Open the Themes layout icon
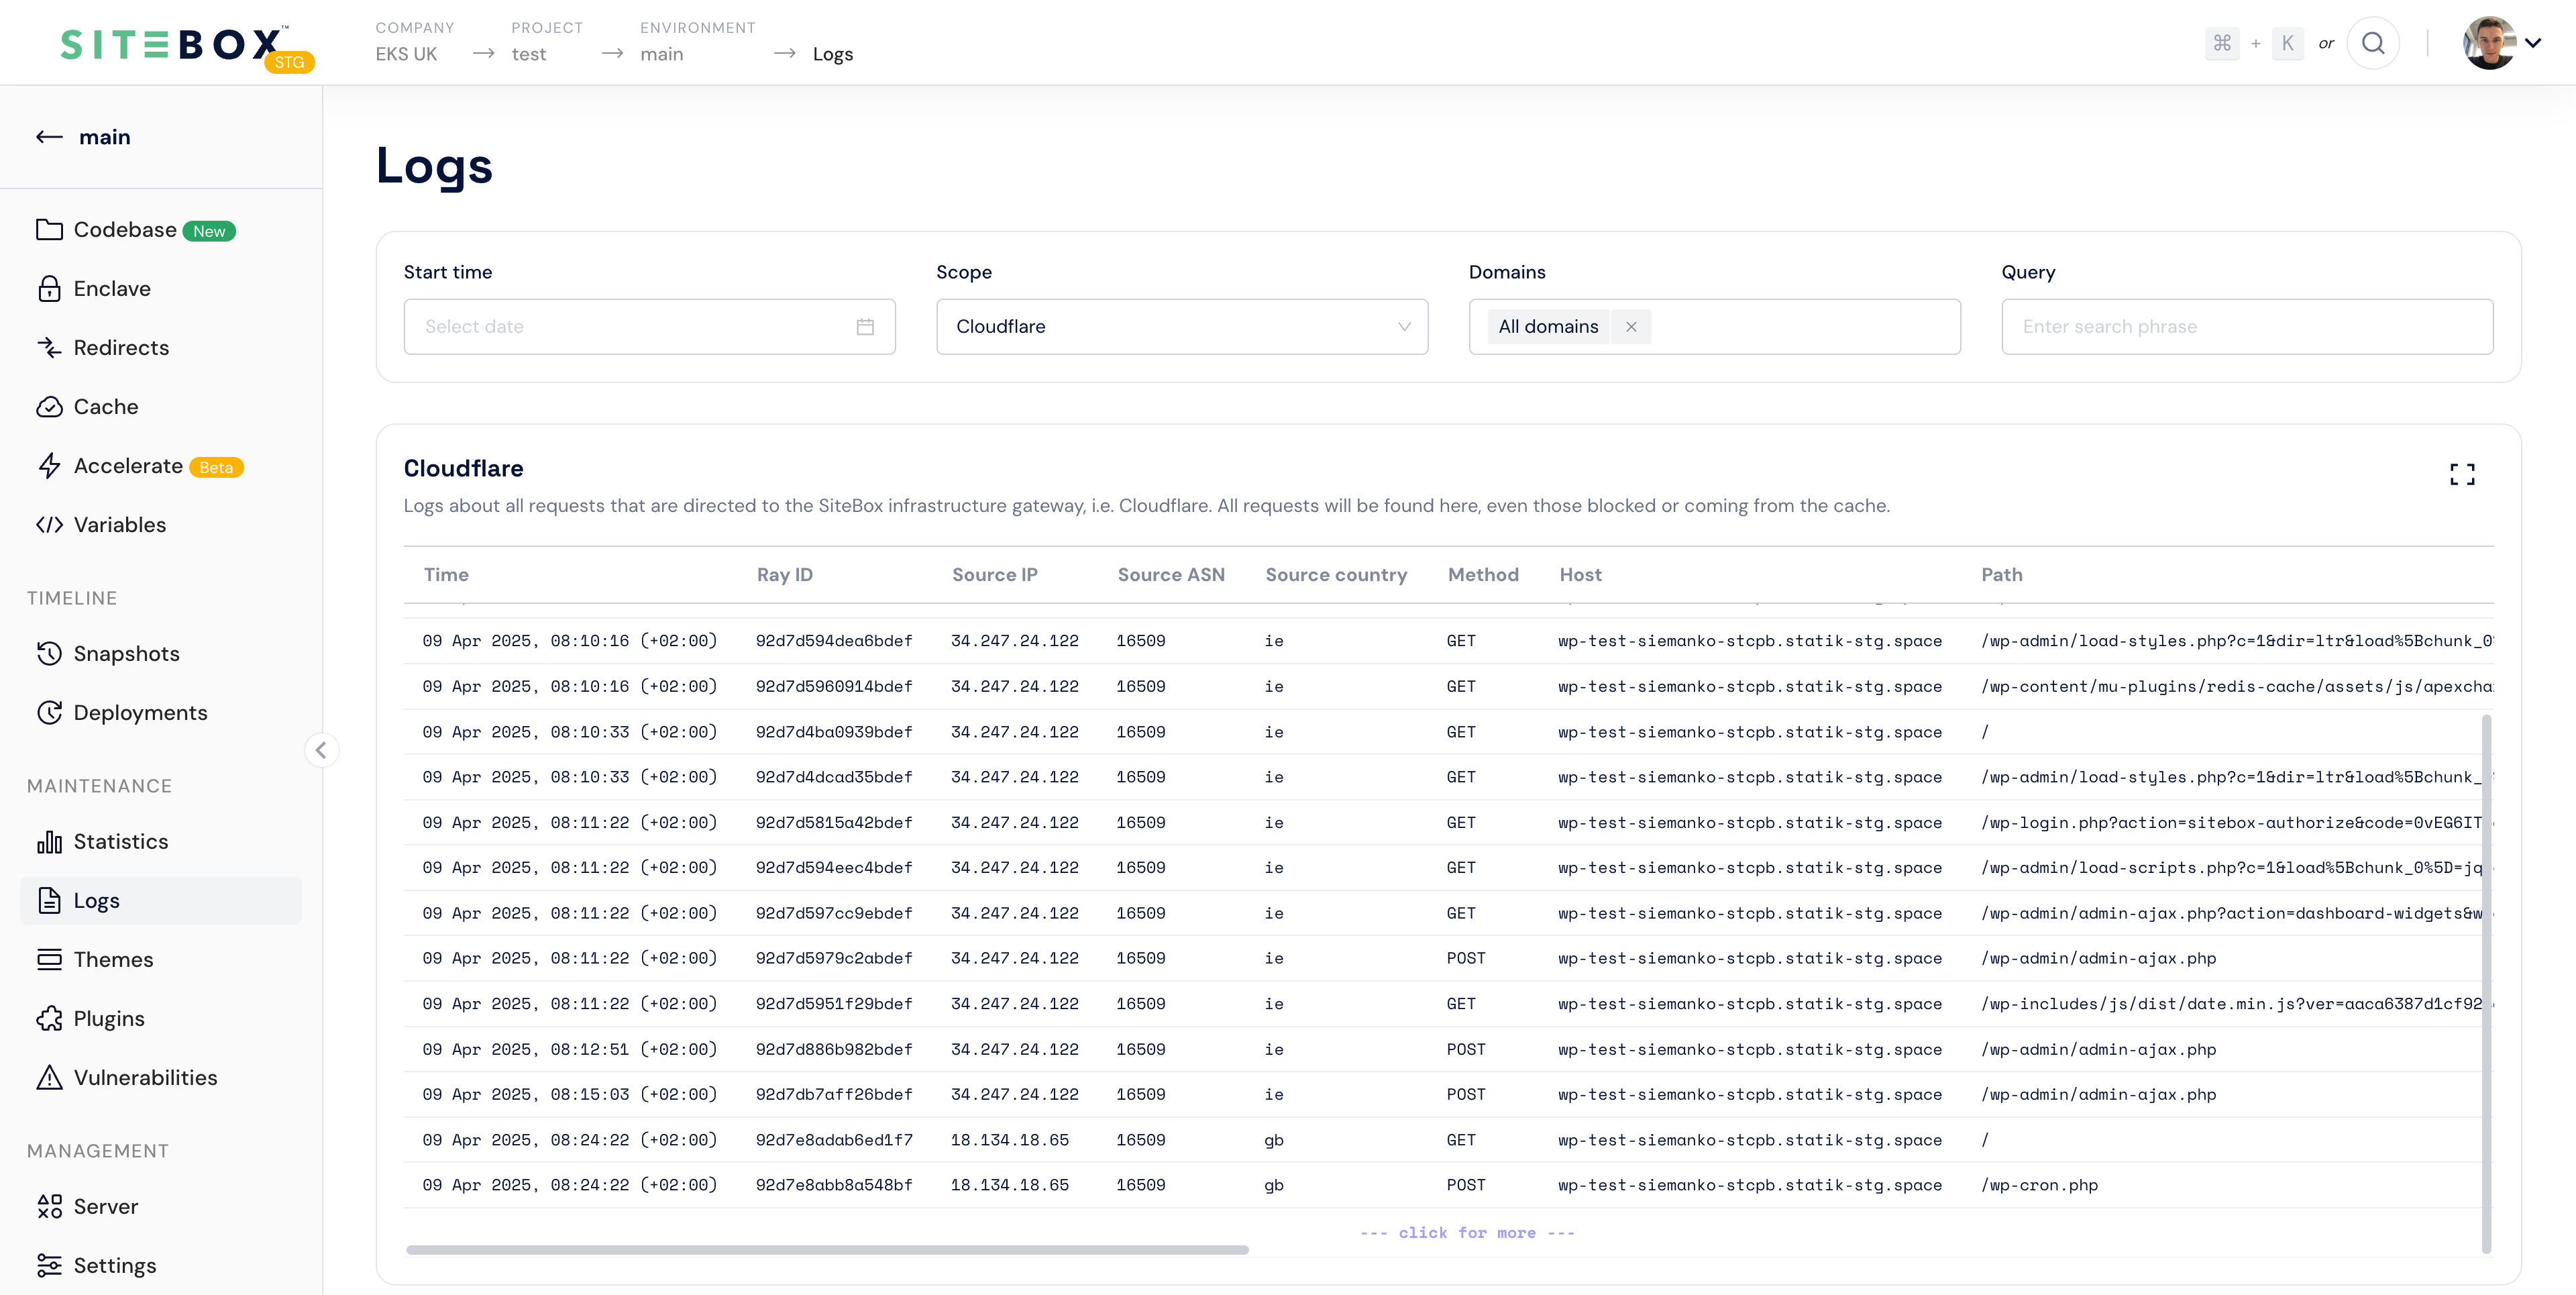The width and height of the screenshot is (2576, 1295). [x=49, y=960]
